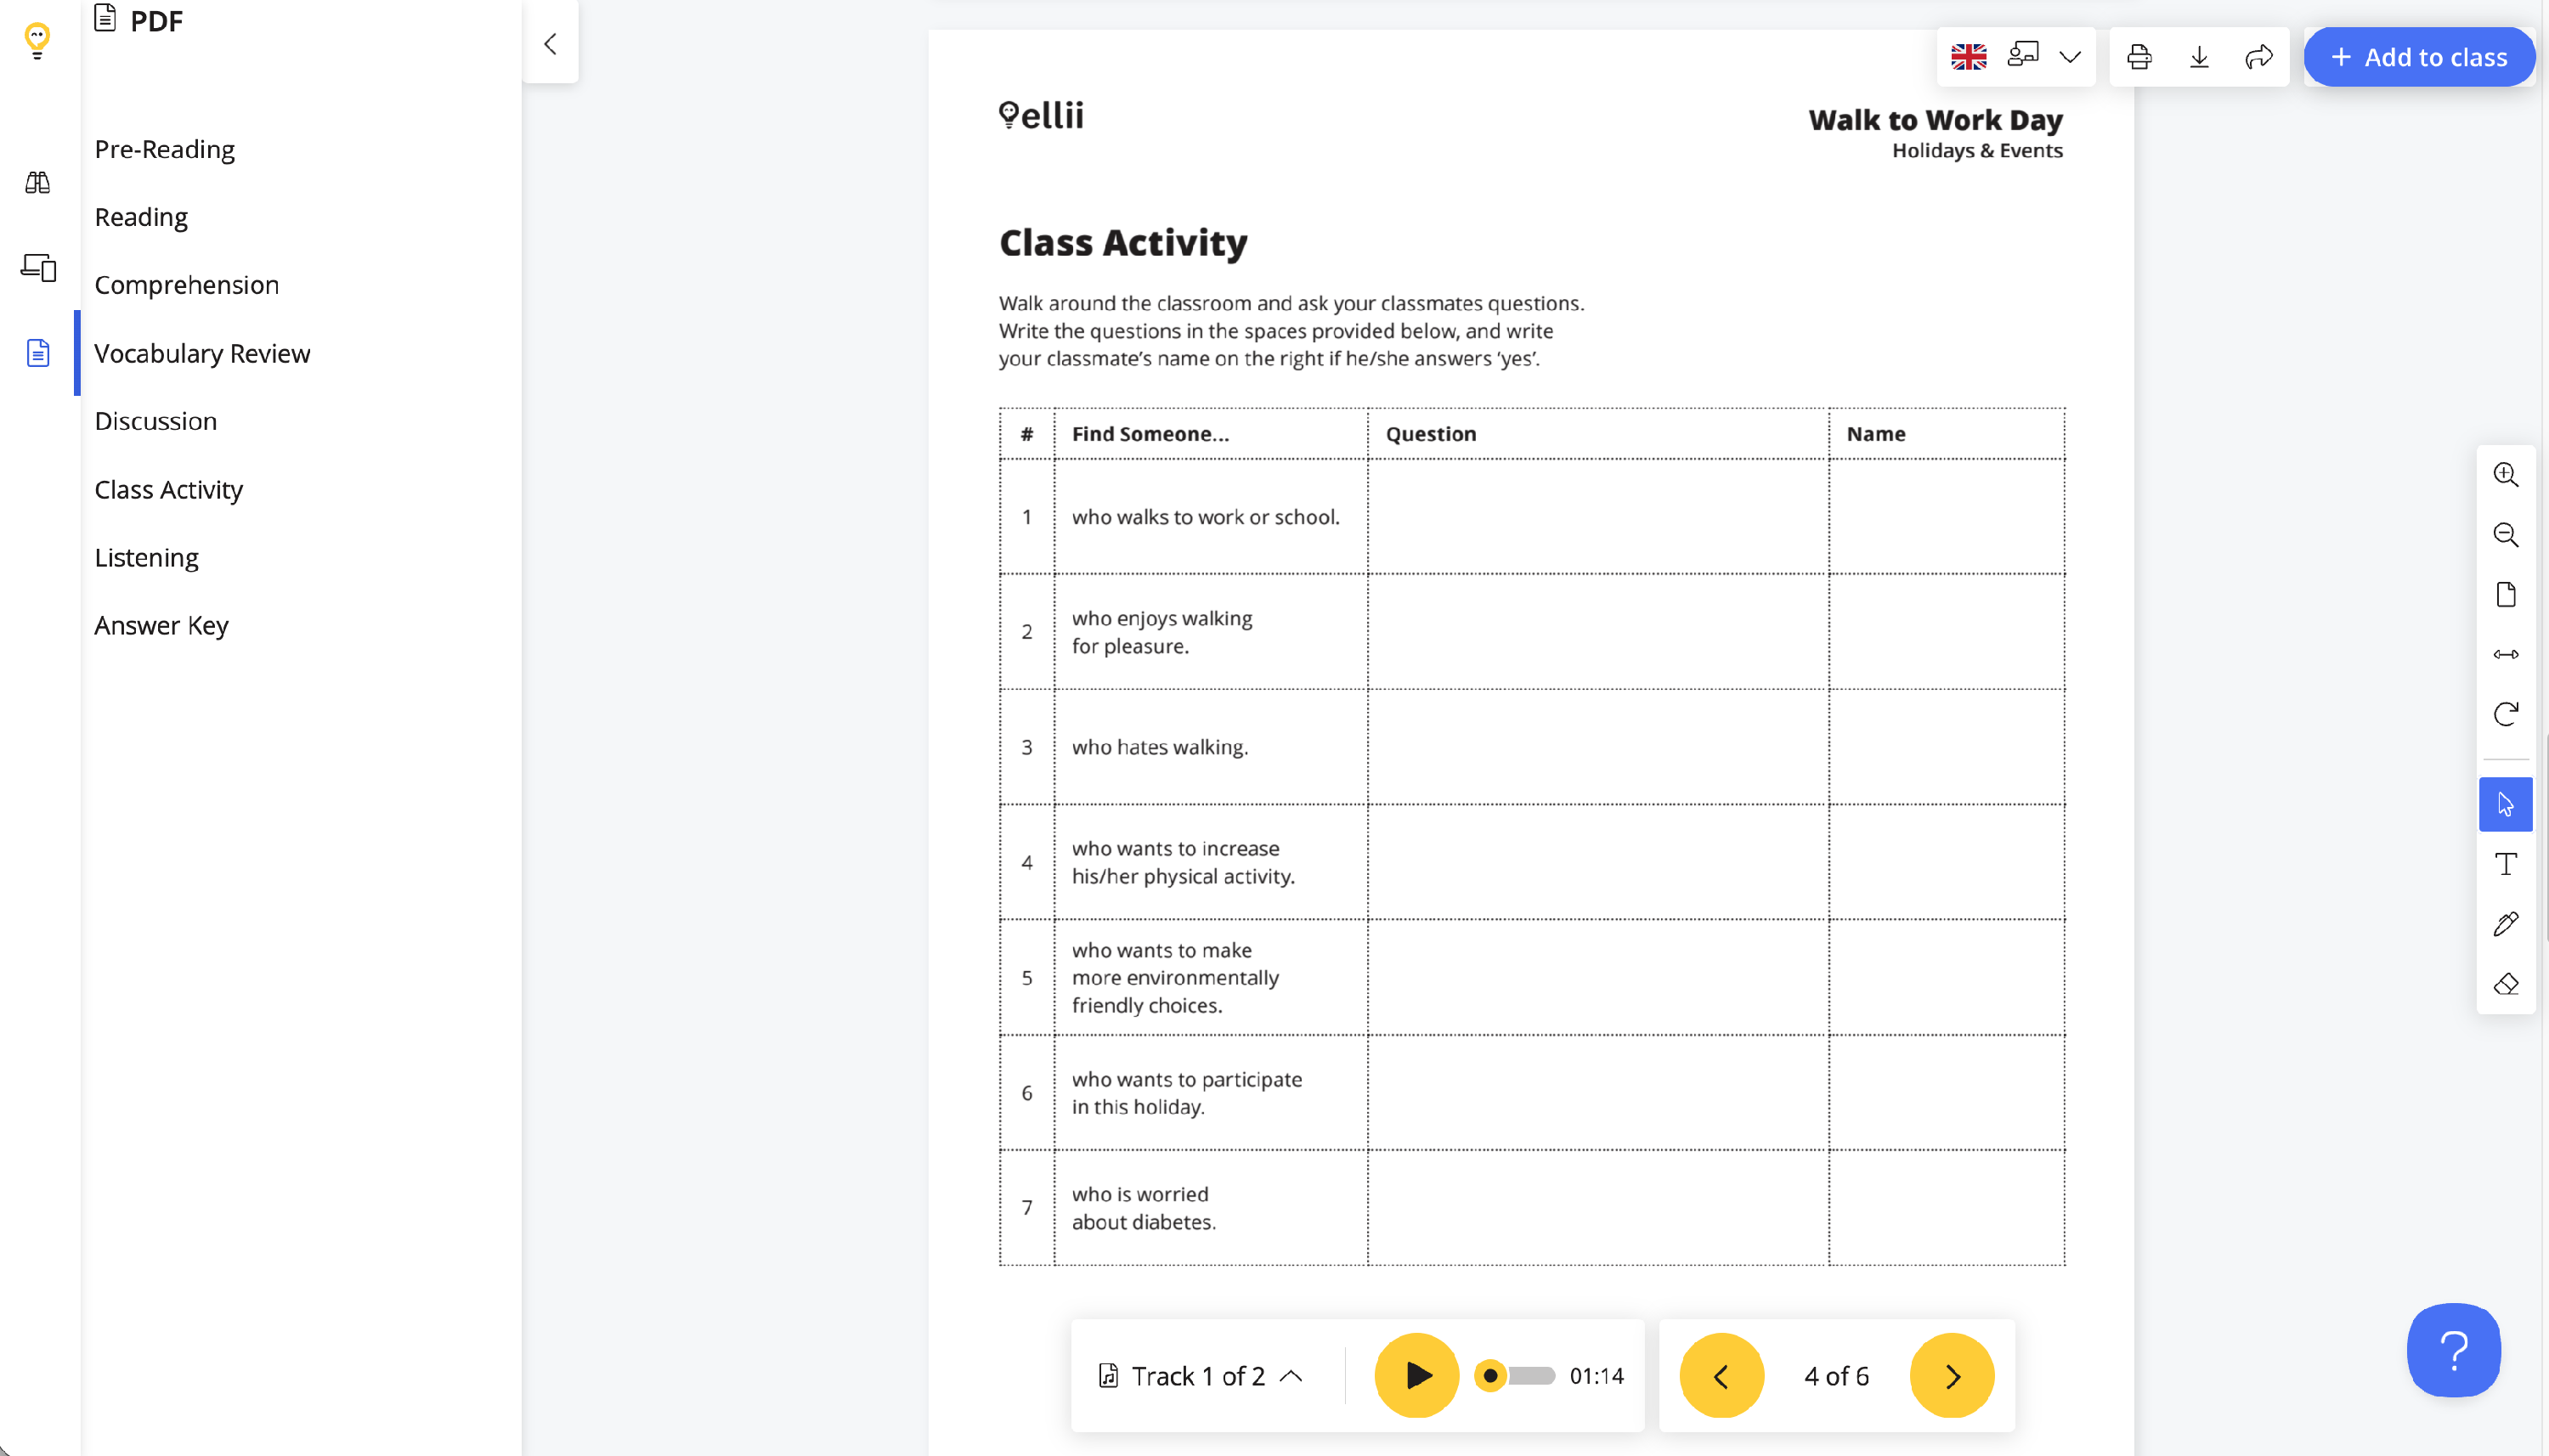Click the print icon
Viewport: 2549px width, 1456px height.
click(x=2139, y=57)
